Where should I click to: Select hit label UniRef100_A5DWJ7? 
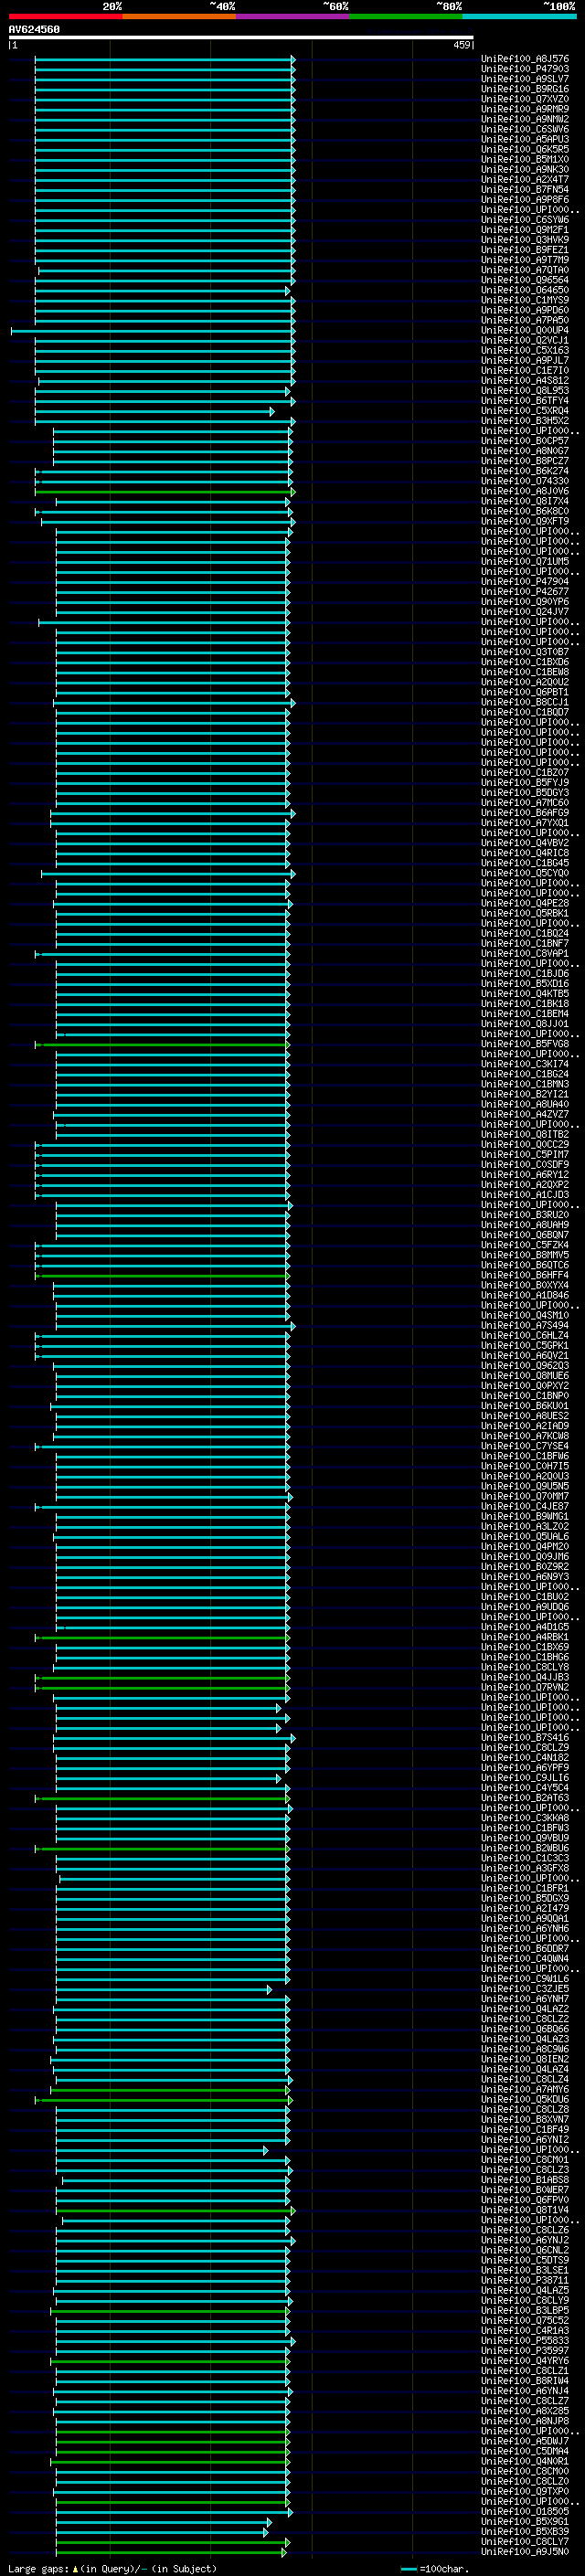(525, 2441)
